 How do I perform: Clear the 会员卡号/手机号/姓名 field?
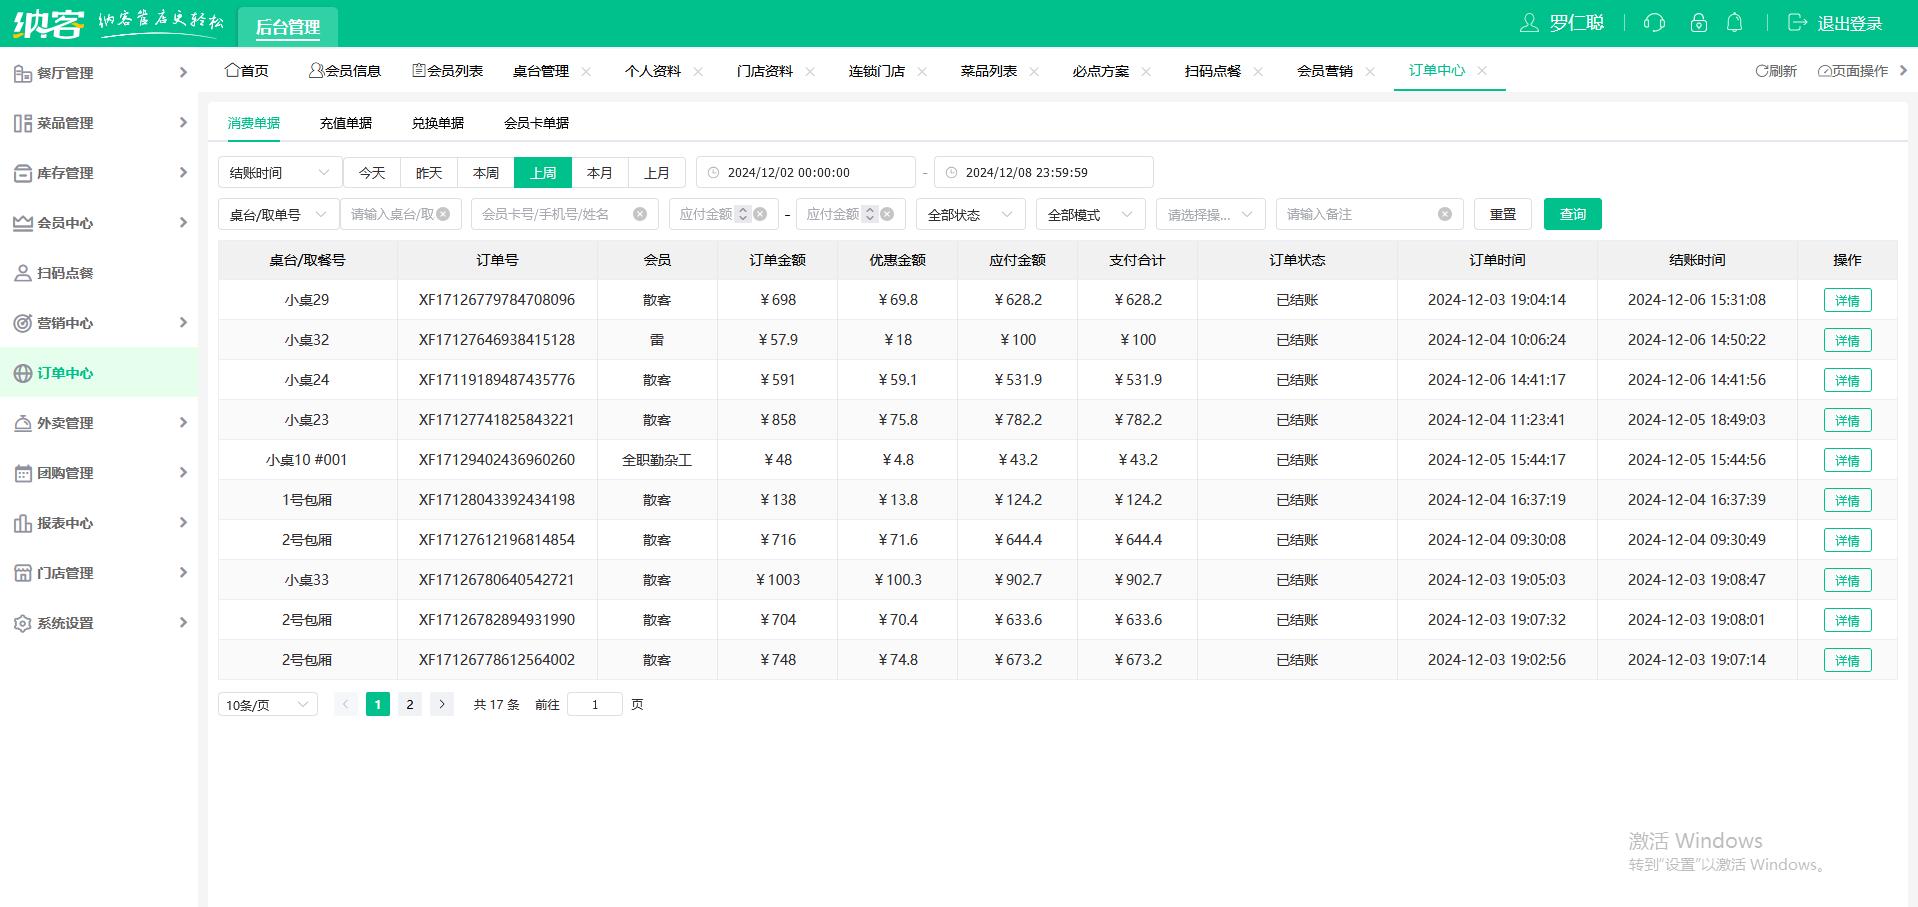640,214
